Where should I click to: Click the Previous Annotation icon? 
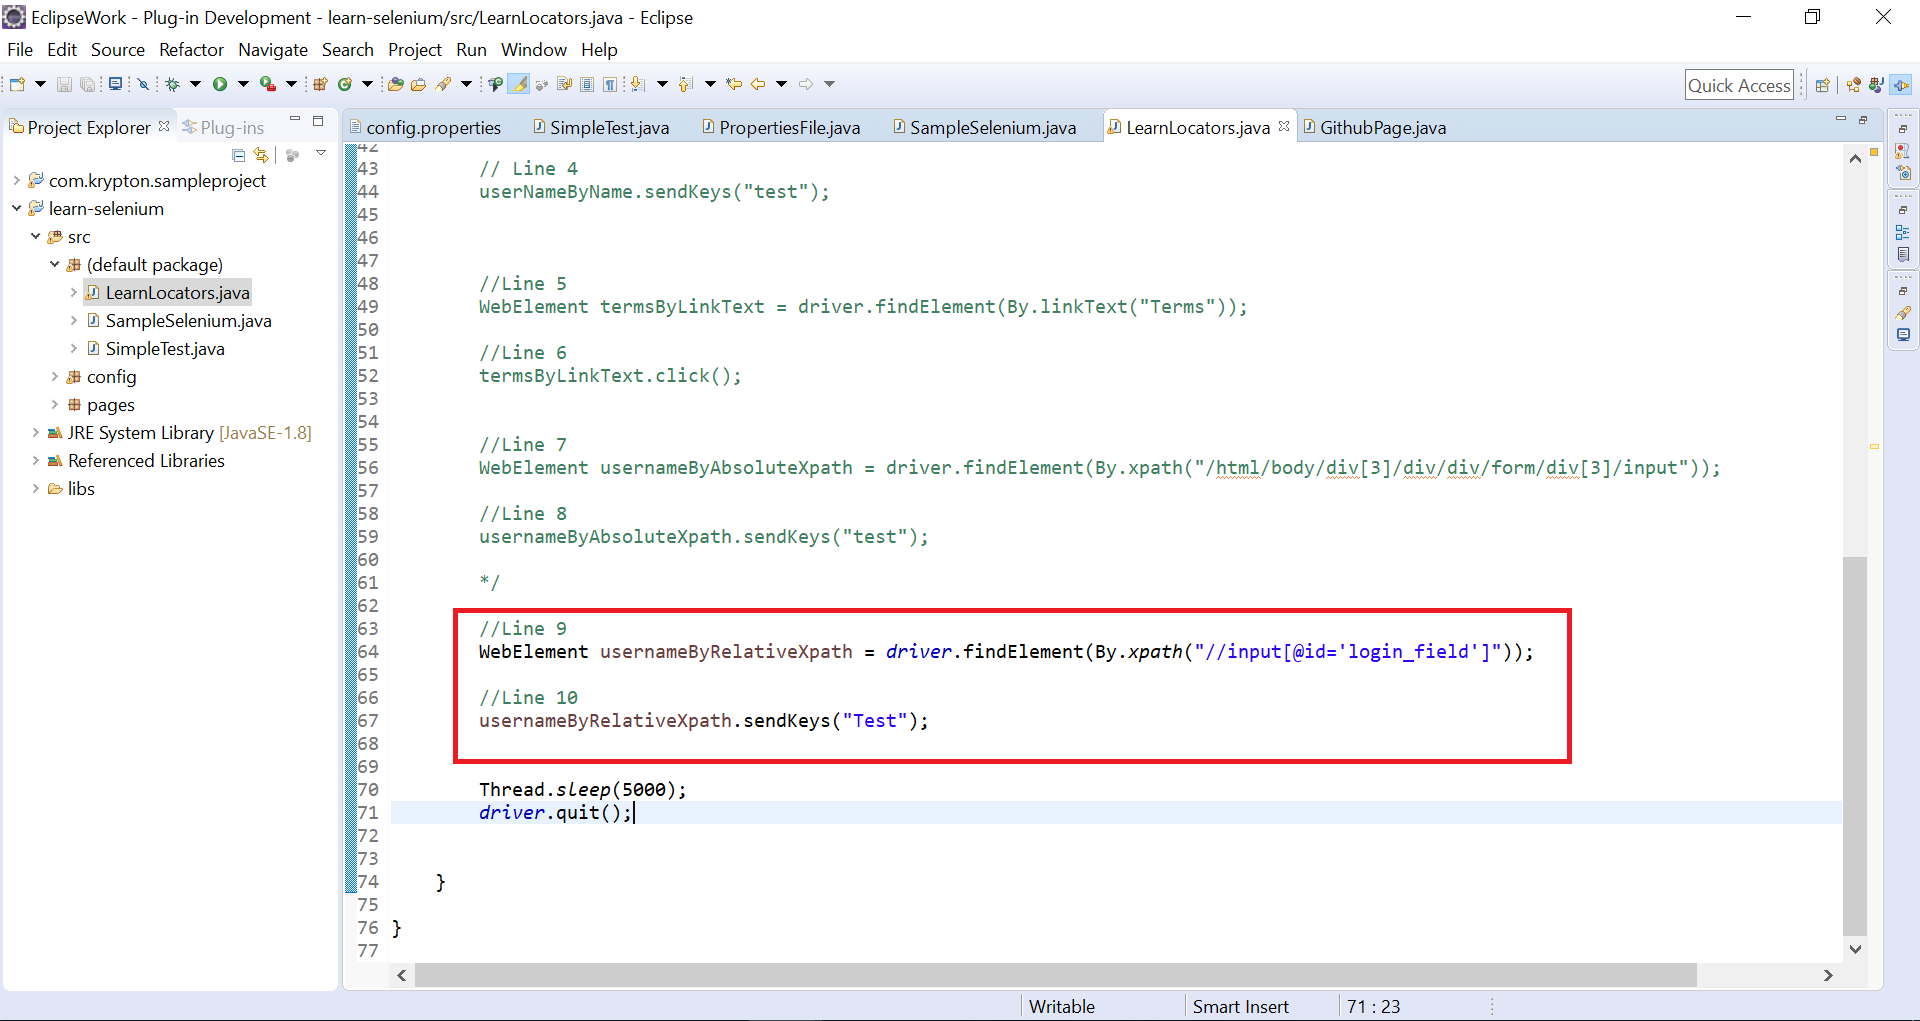tap(685, 84)
